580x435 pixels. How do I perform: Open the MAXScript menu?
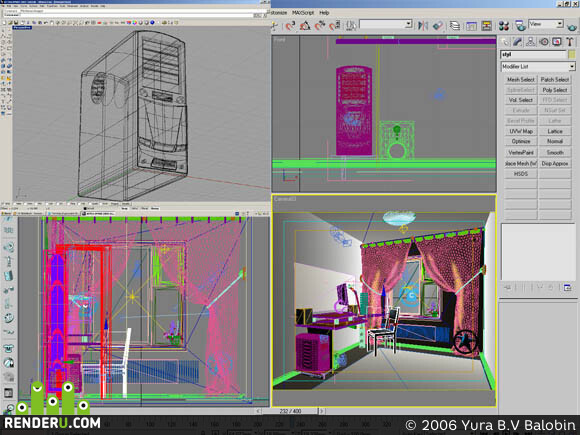(x=303, y=13)
